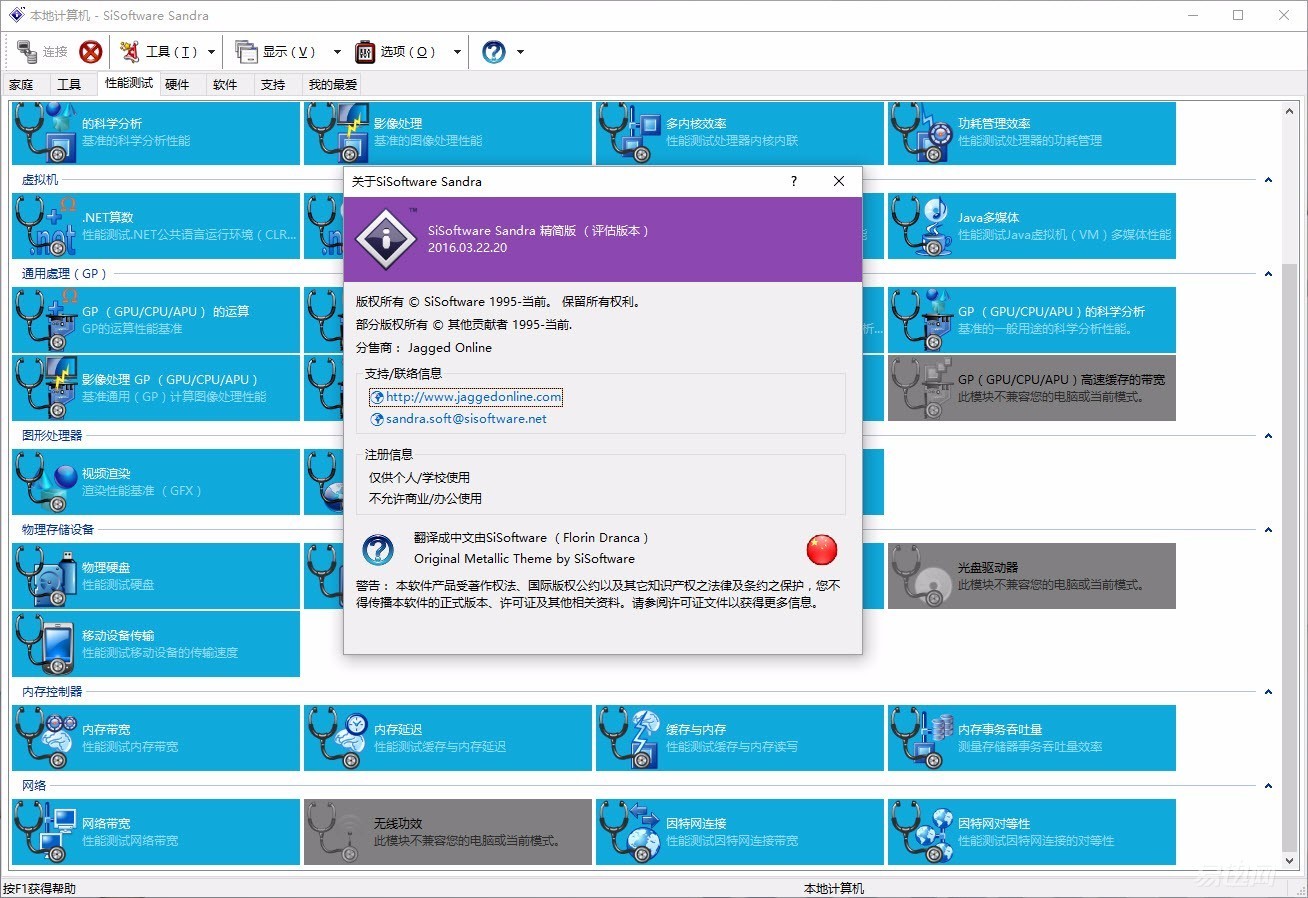Expand dropdown arrow beside the help icon
This screenshot has width=1308, height=898.
(x=520, y=52)
